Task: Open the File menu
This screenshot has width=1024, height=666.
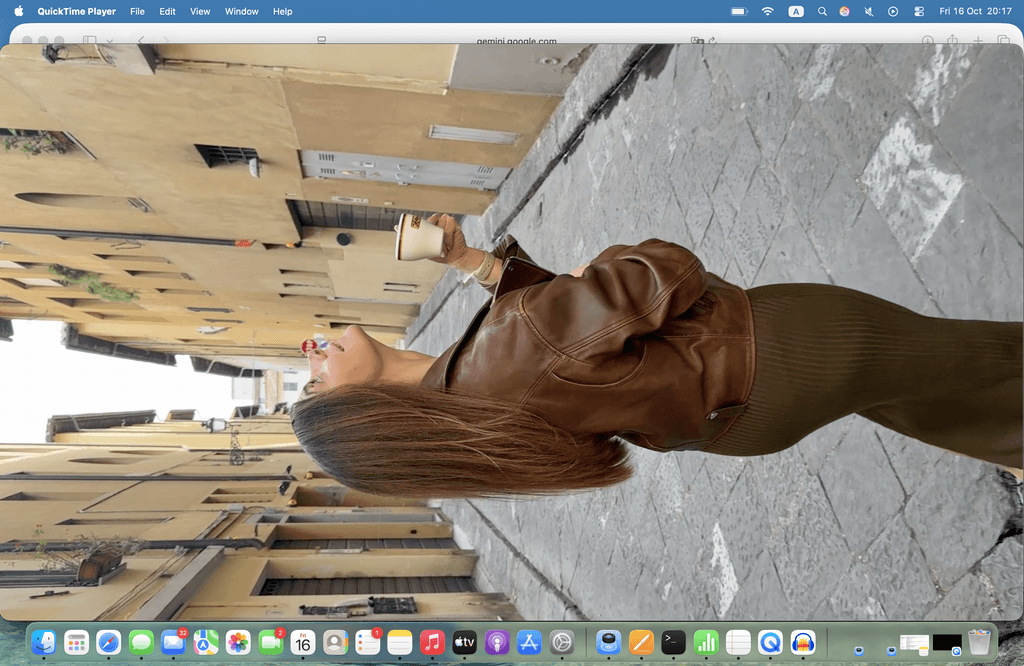Action: 137,11
